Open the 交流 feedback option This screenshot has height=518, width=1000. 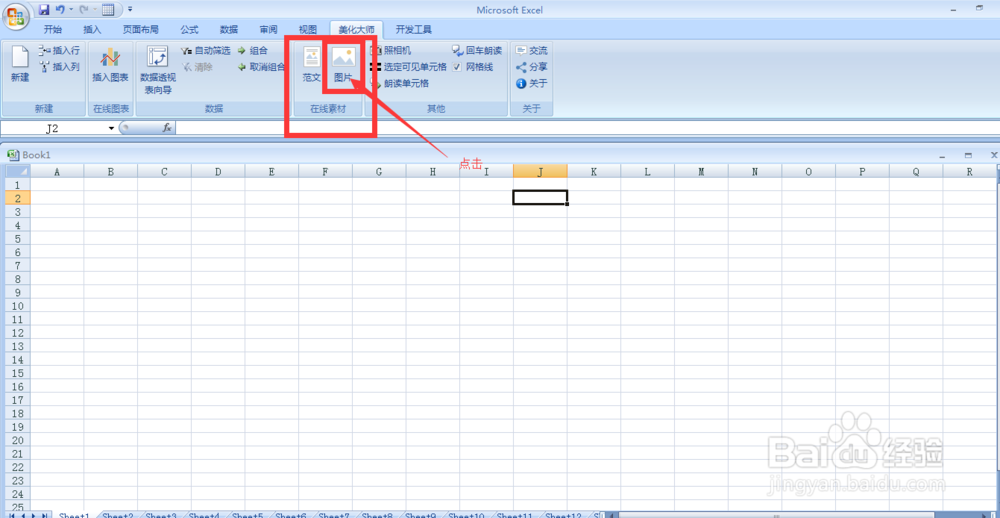pyautogui.click(x=531, y=50)
